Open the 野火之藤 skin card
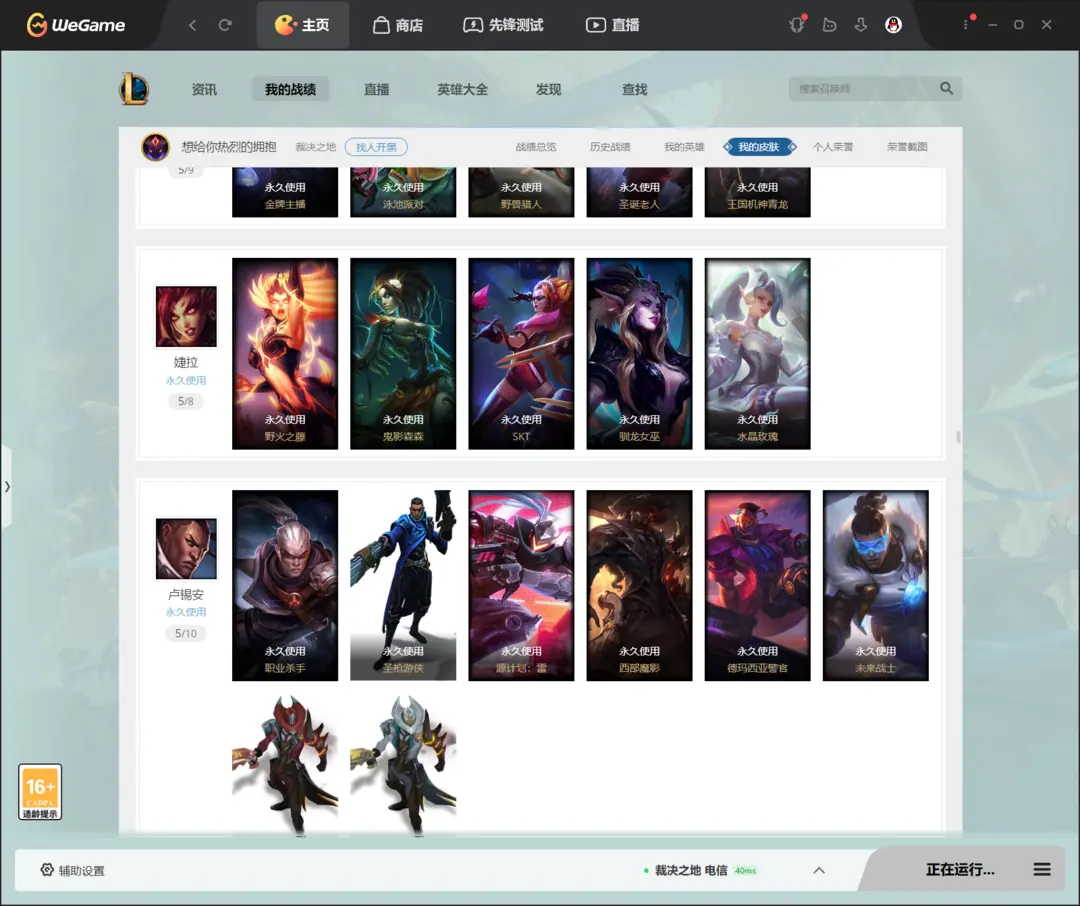The width and height of the screenshot is (1080, 906). [x=285, y=353]
